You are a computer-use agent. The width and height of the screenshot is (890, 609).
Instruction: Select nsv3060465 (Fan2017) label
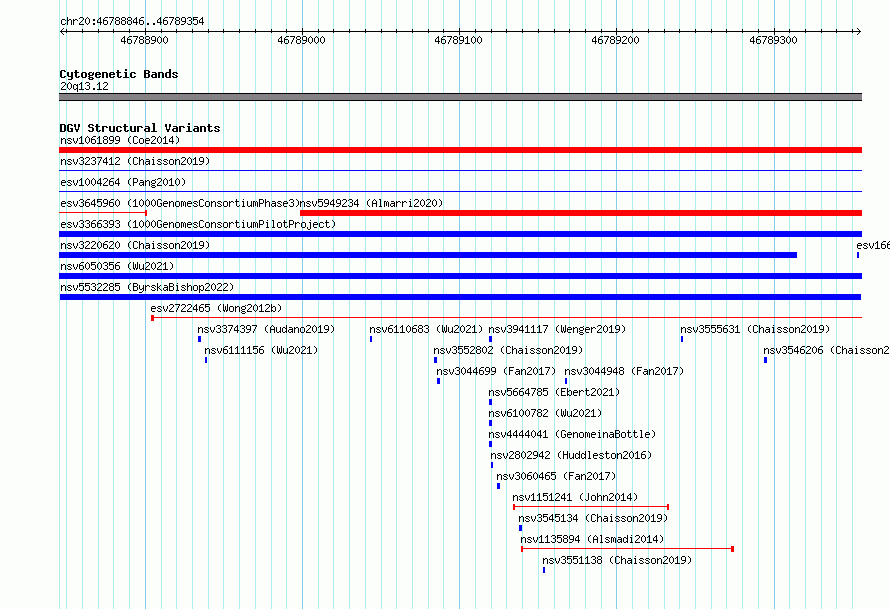point(556,476)
